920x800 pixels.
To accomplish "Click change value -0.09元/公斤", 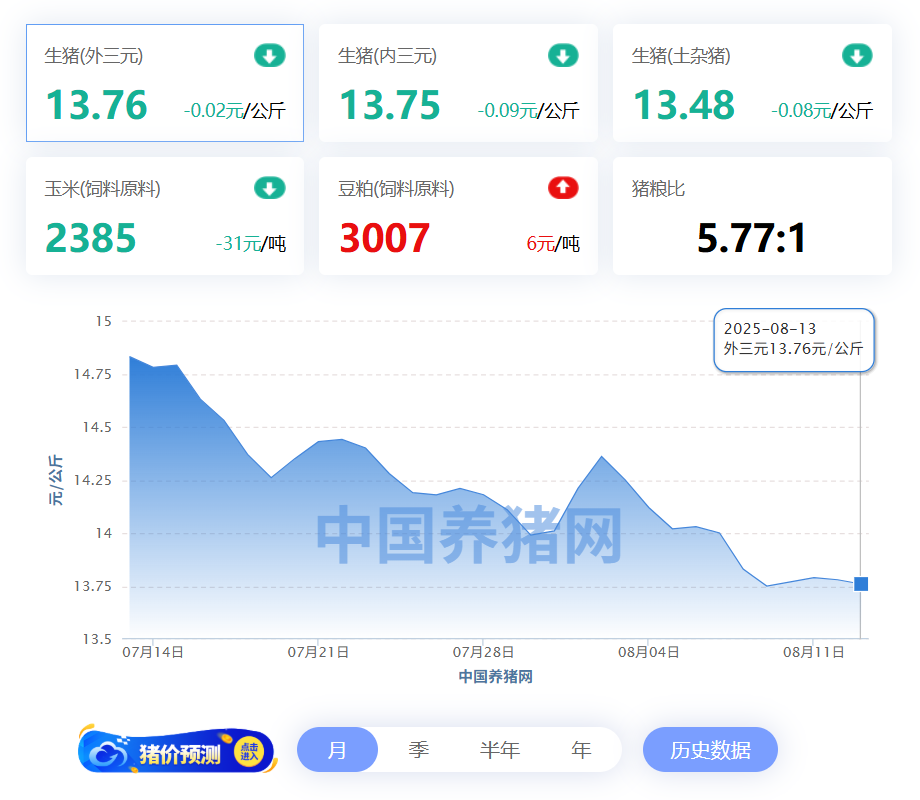I will [x=528, y=110].
